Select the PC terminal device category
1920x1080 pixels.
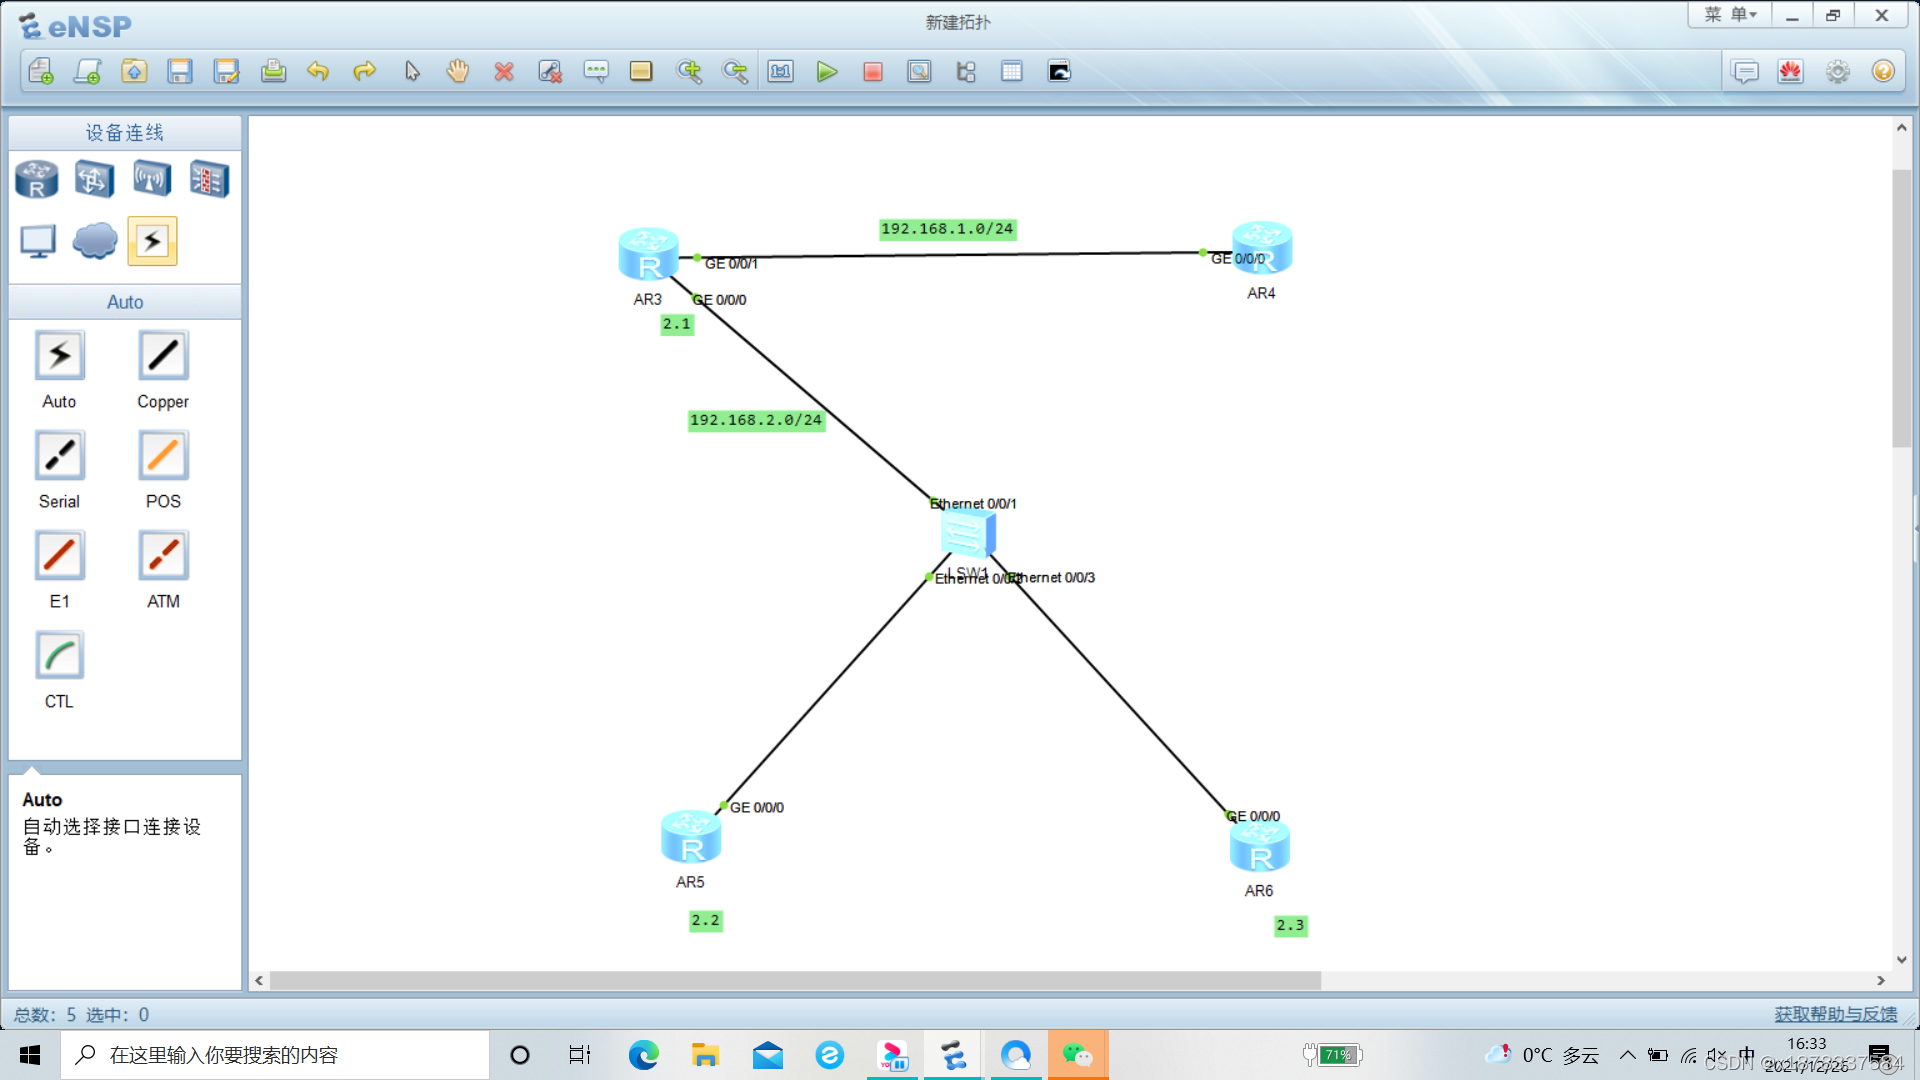(x=38, y=241)
